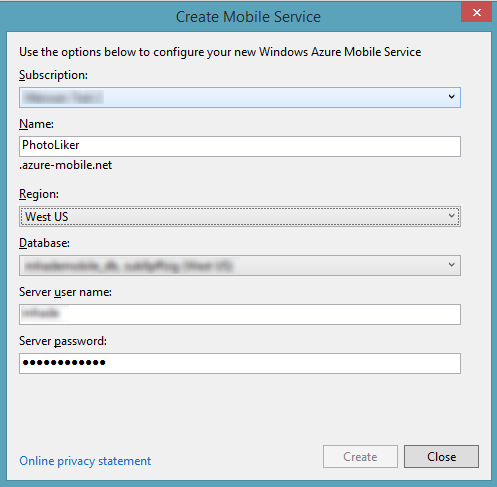
Task: Click the Server password label
Action: 63,341
